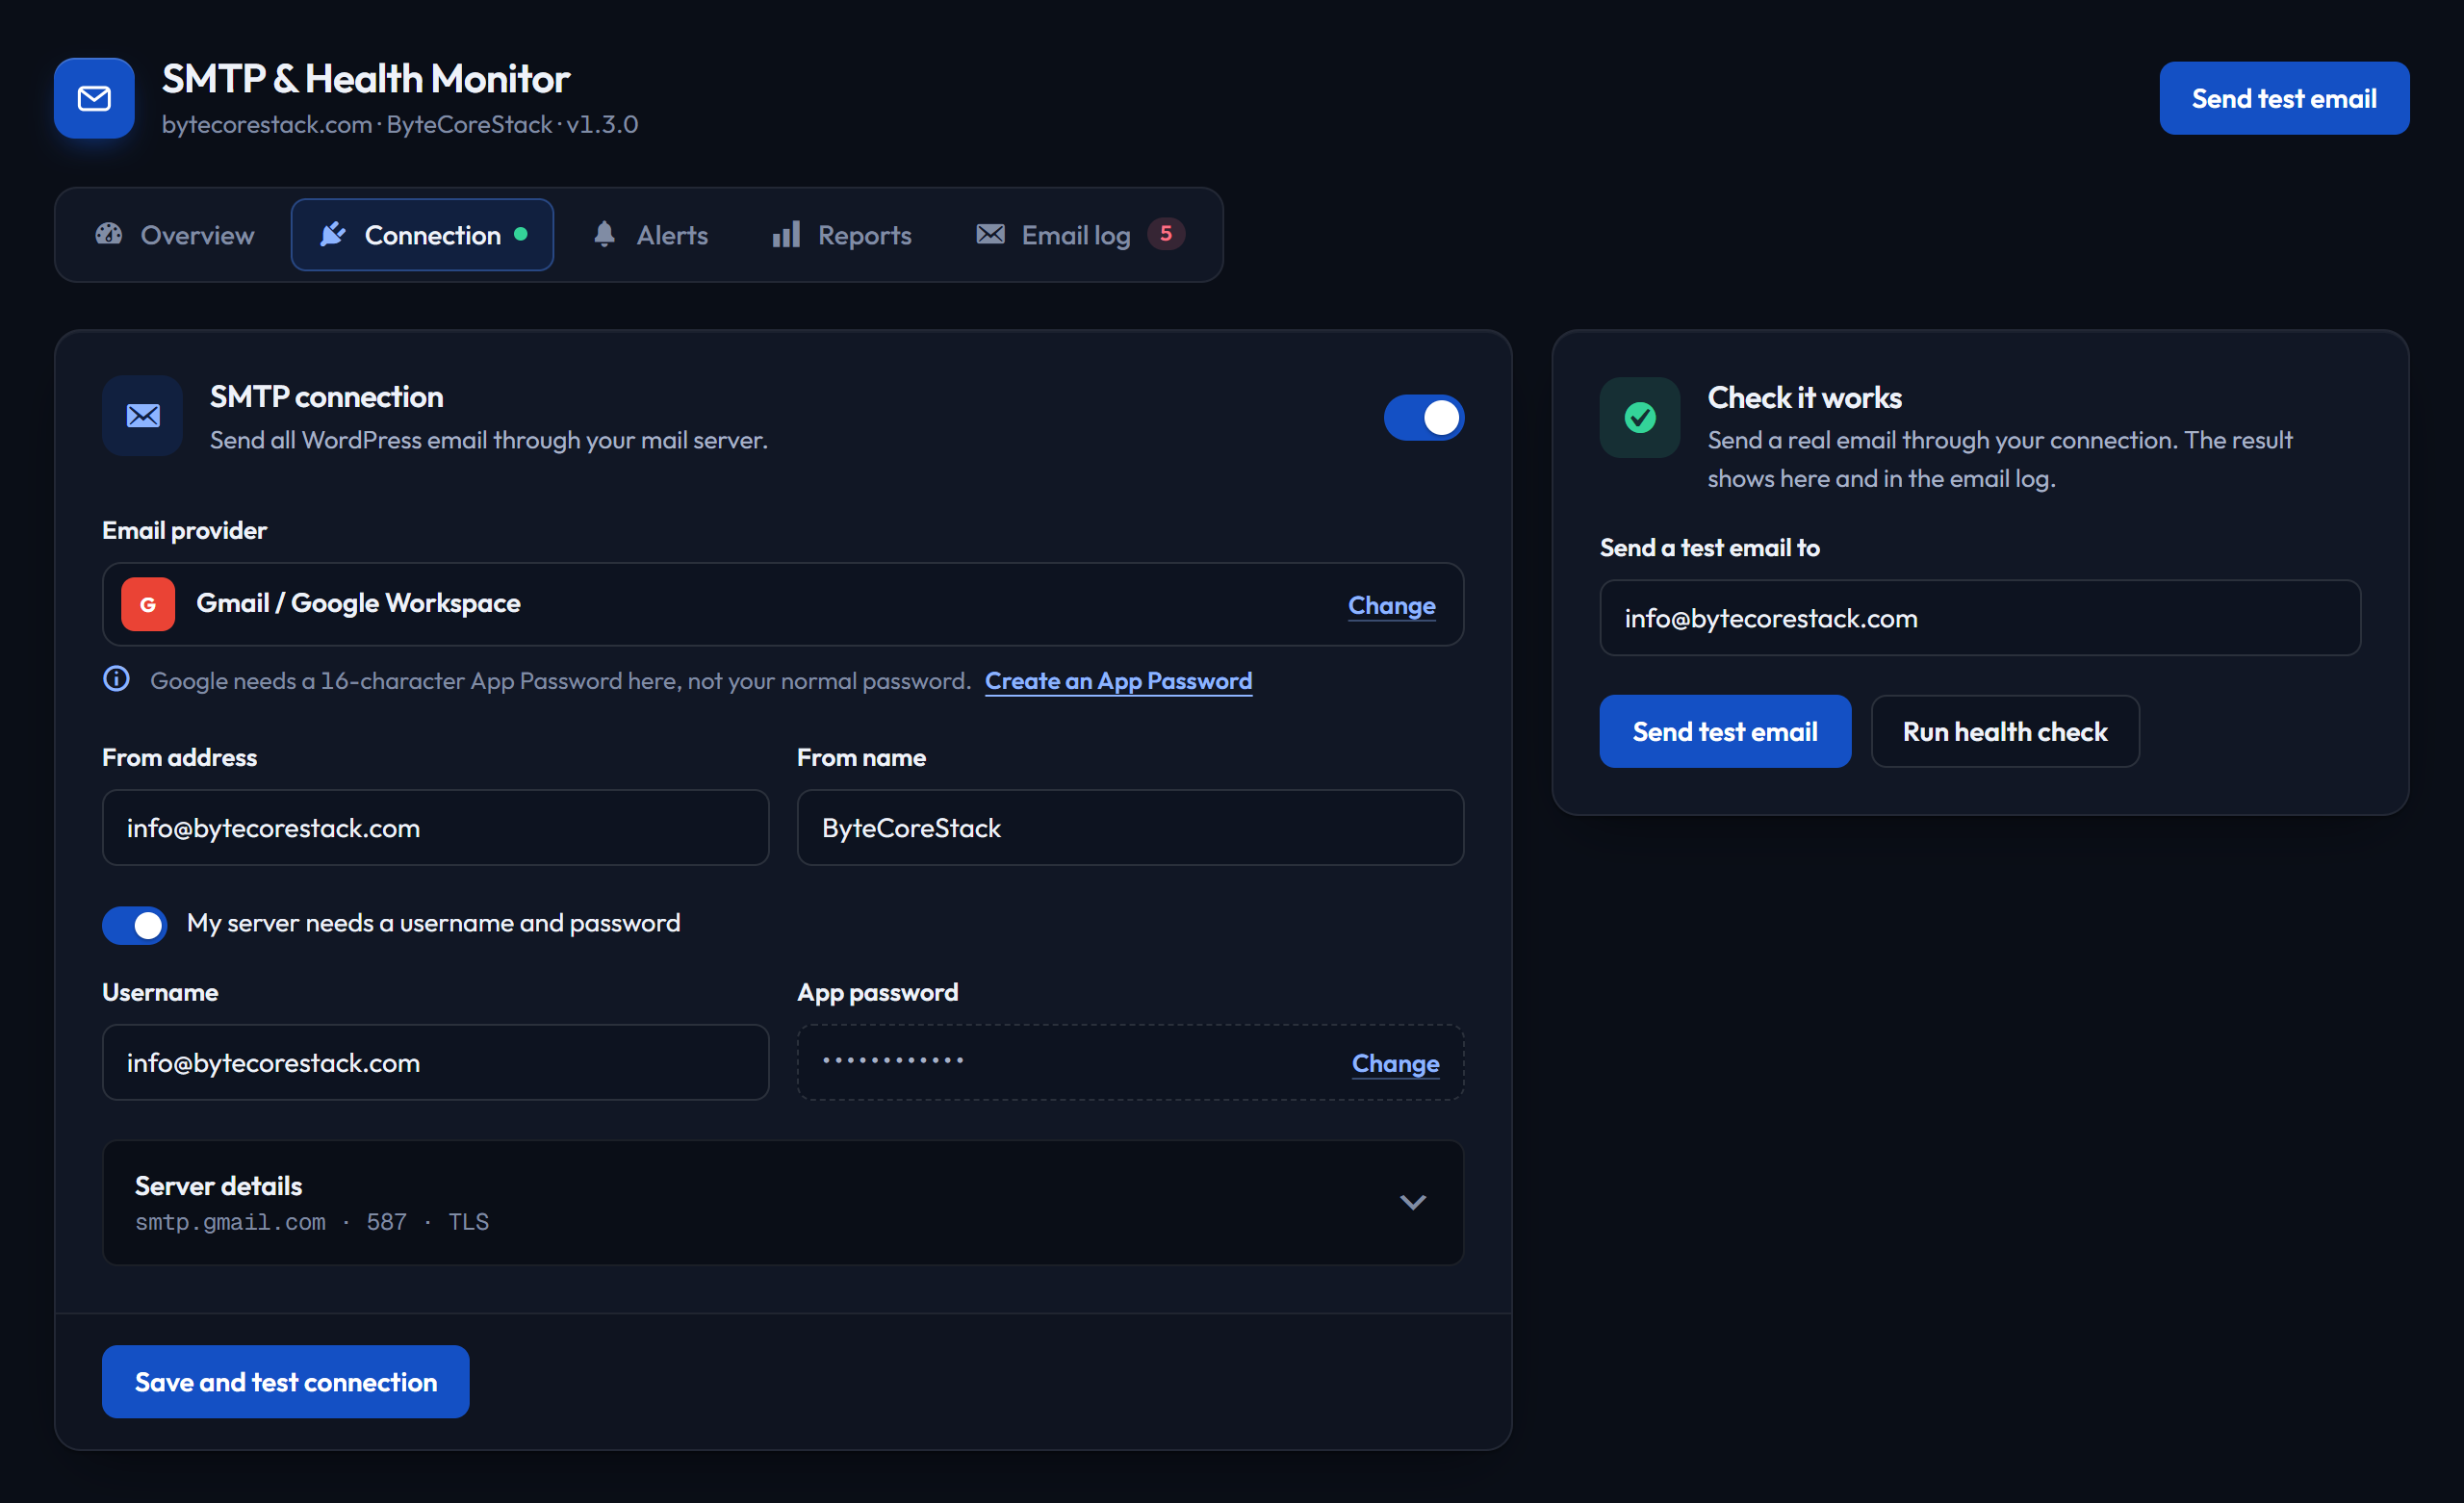Click 'bytecorestack.com · ByteCoreStack · v1.3.0' subtitle

click(400, 124)
